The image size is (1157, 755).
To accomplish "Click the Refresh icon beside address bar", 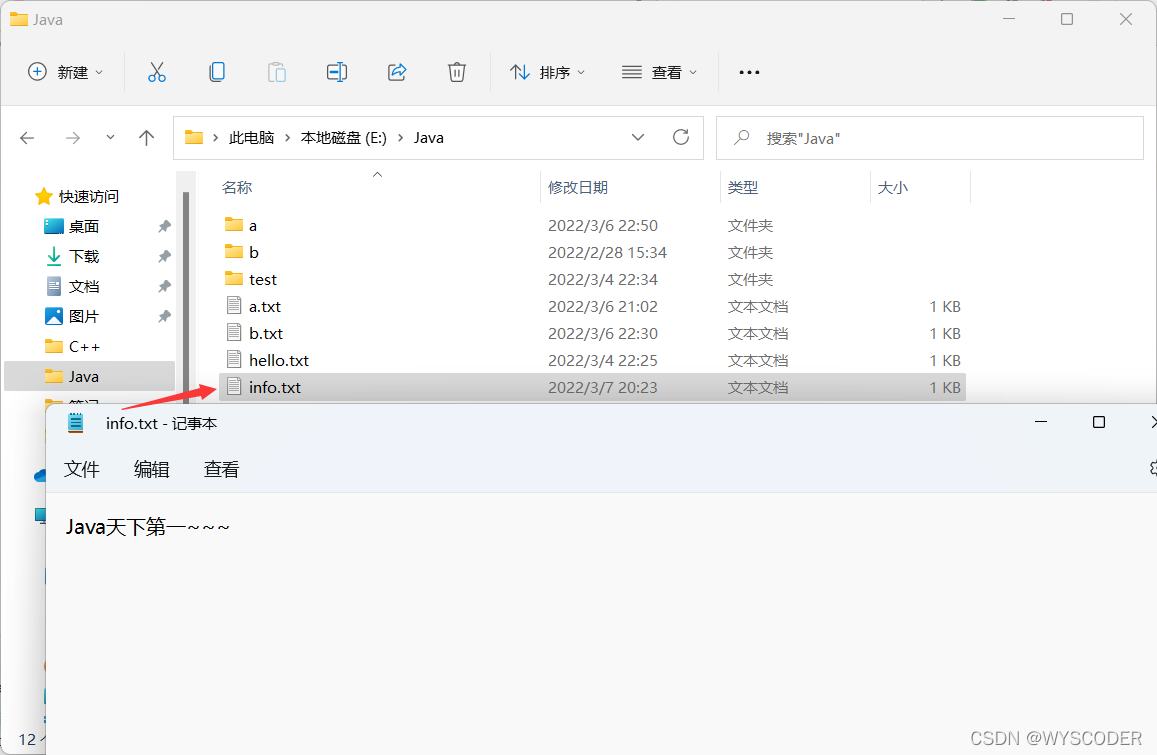I will pyautogui.click(x=681, y=137).
